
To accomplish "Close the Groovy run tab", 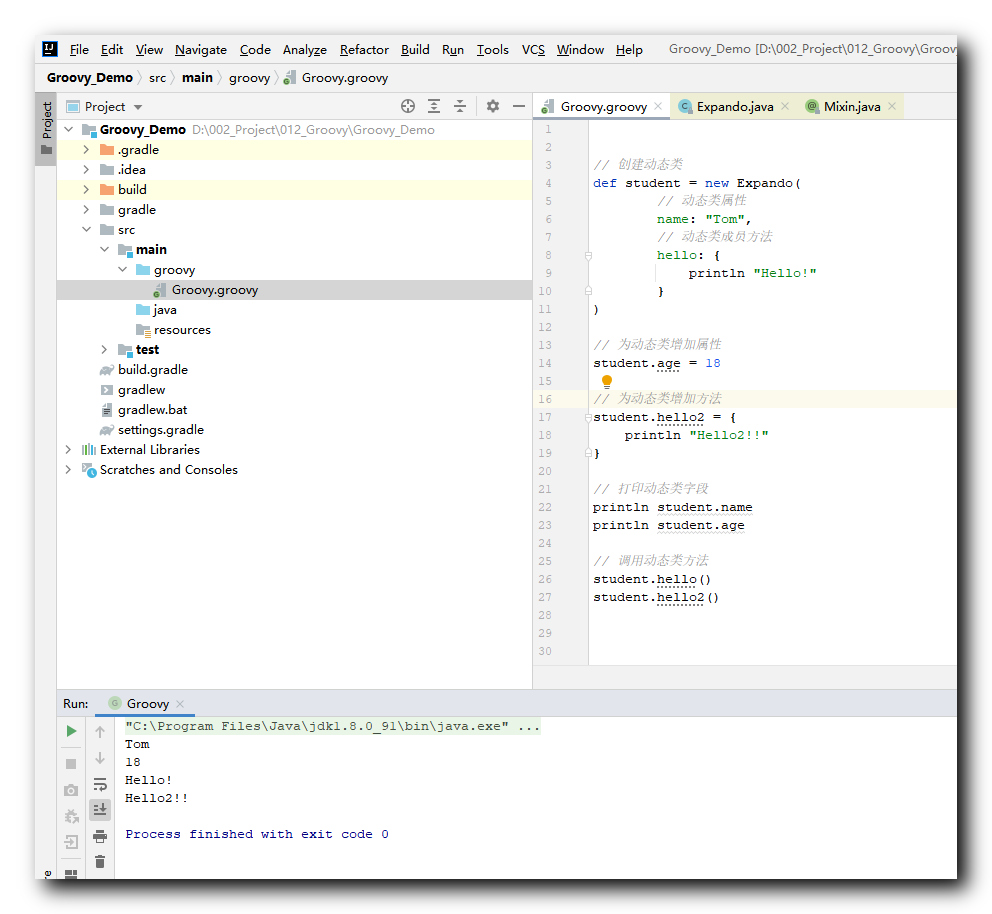I will click(180, 704).
